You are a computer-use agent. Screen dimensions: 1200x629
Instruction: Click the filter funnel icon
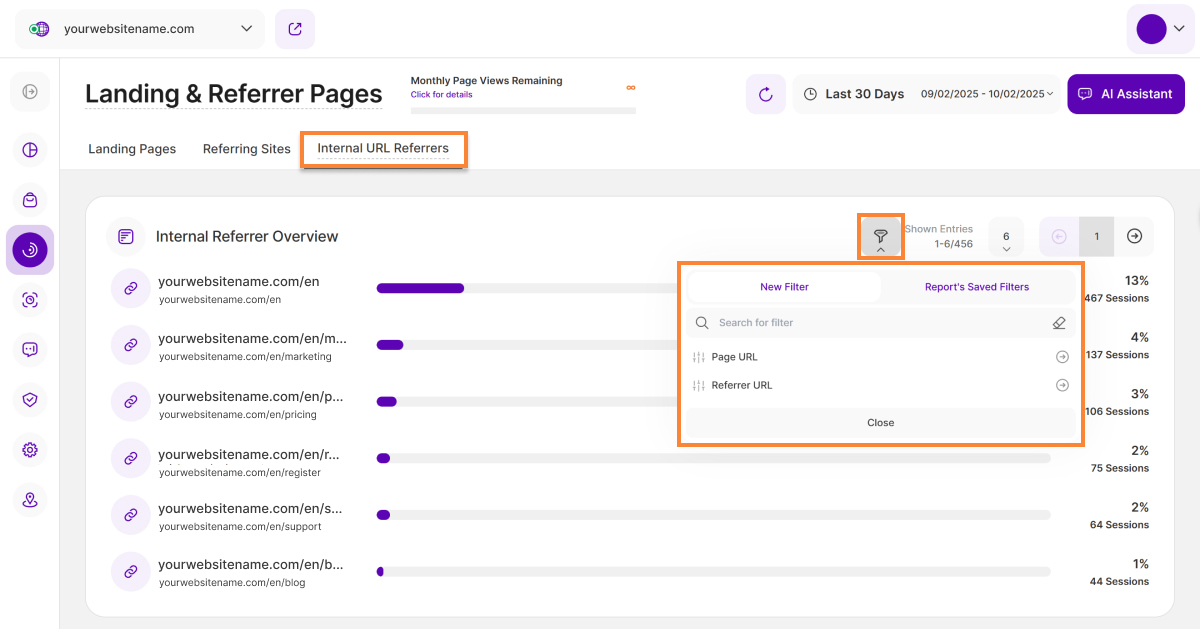click(880, 236)
